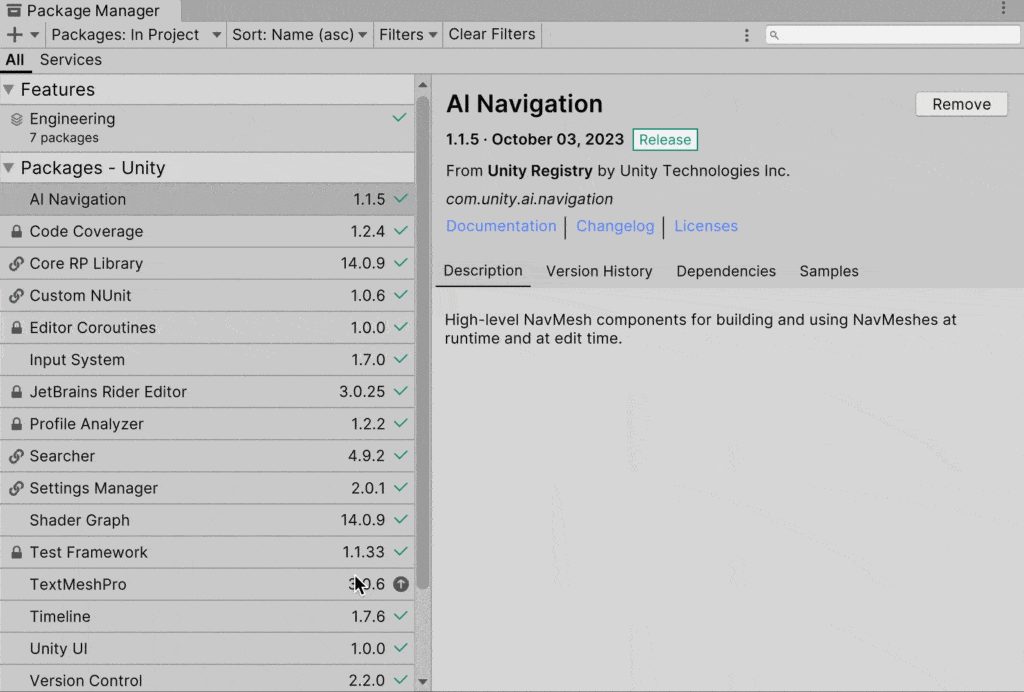The image size is (1024, 692).
Task: Click the lock icon beside Test Framework
Action: pos(16,552)
